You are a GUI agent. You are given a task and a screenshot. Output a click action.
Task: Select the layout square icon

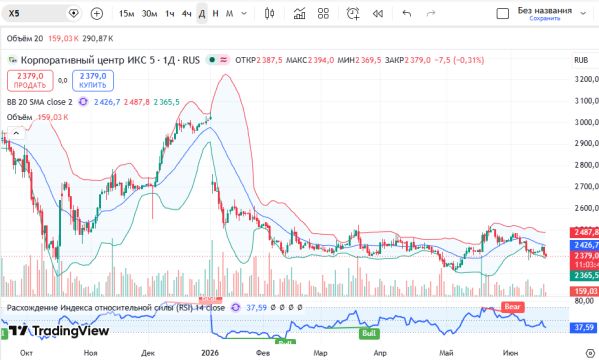tap(503, 14)
